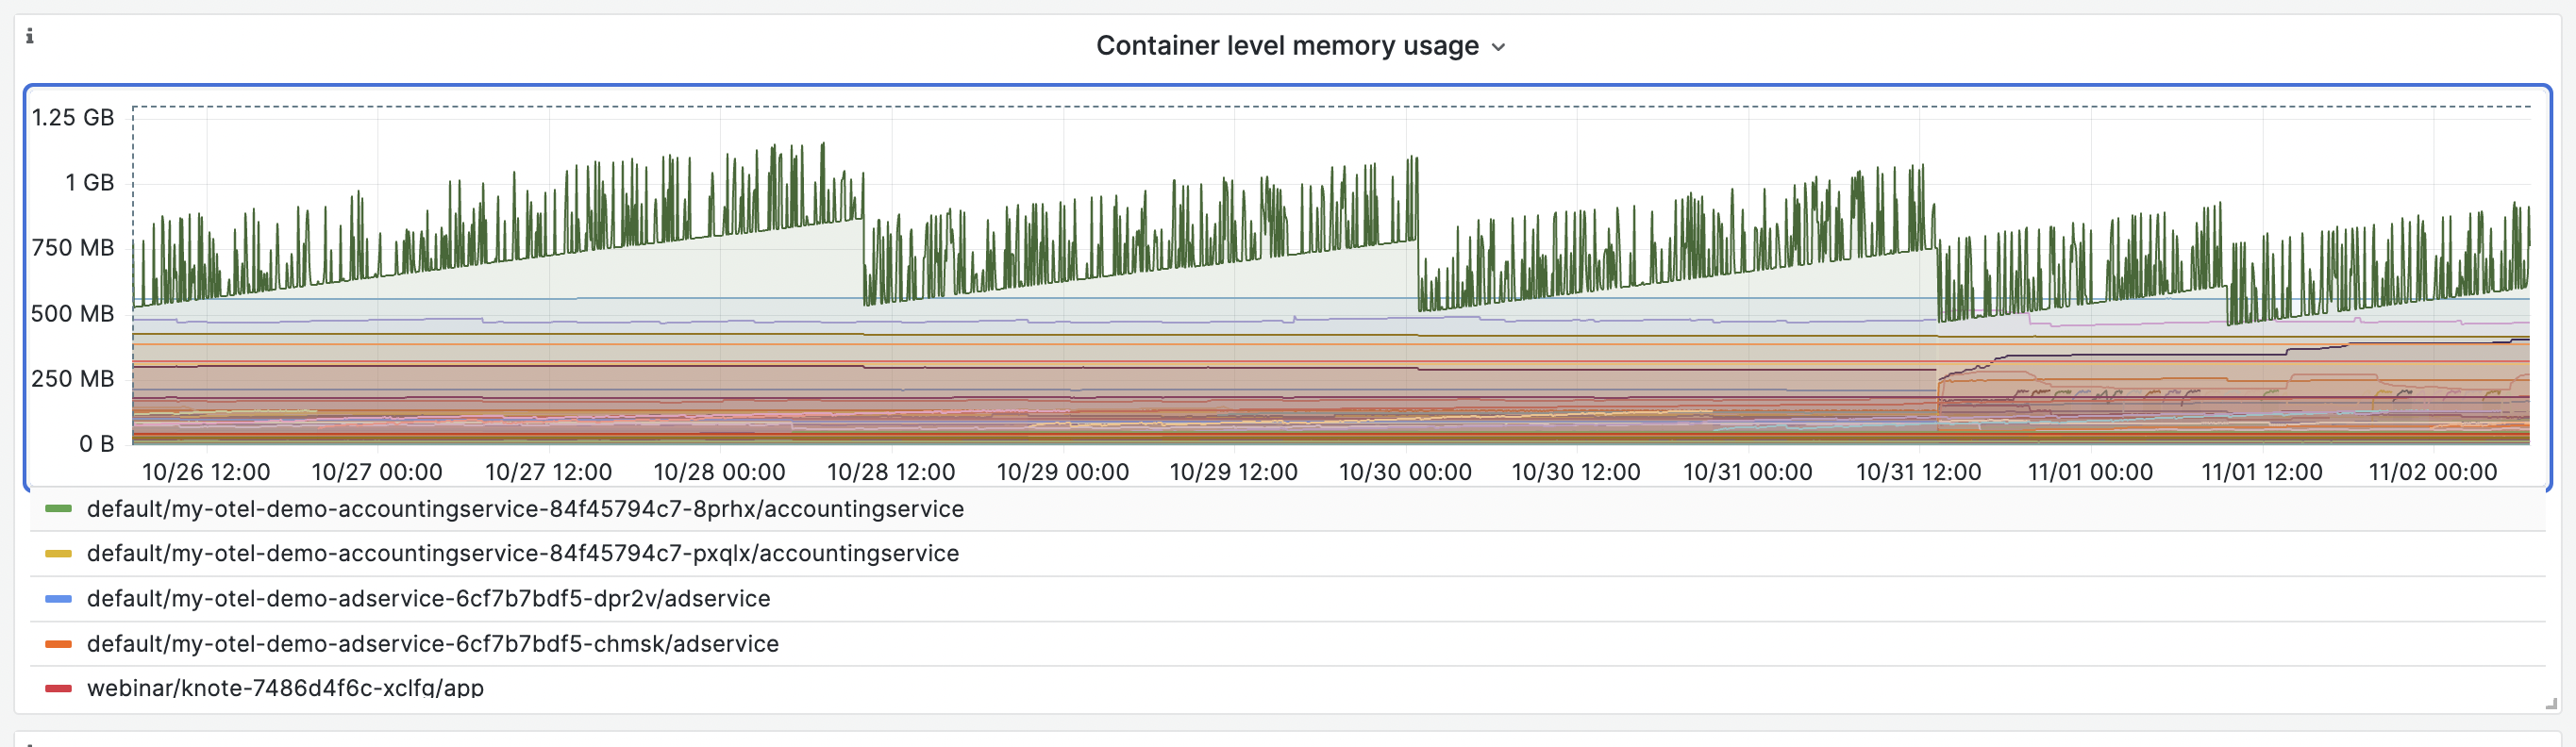Grab the panel resize handle corner
The image size is (2576, 747).
[2551, 704]
